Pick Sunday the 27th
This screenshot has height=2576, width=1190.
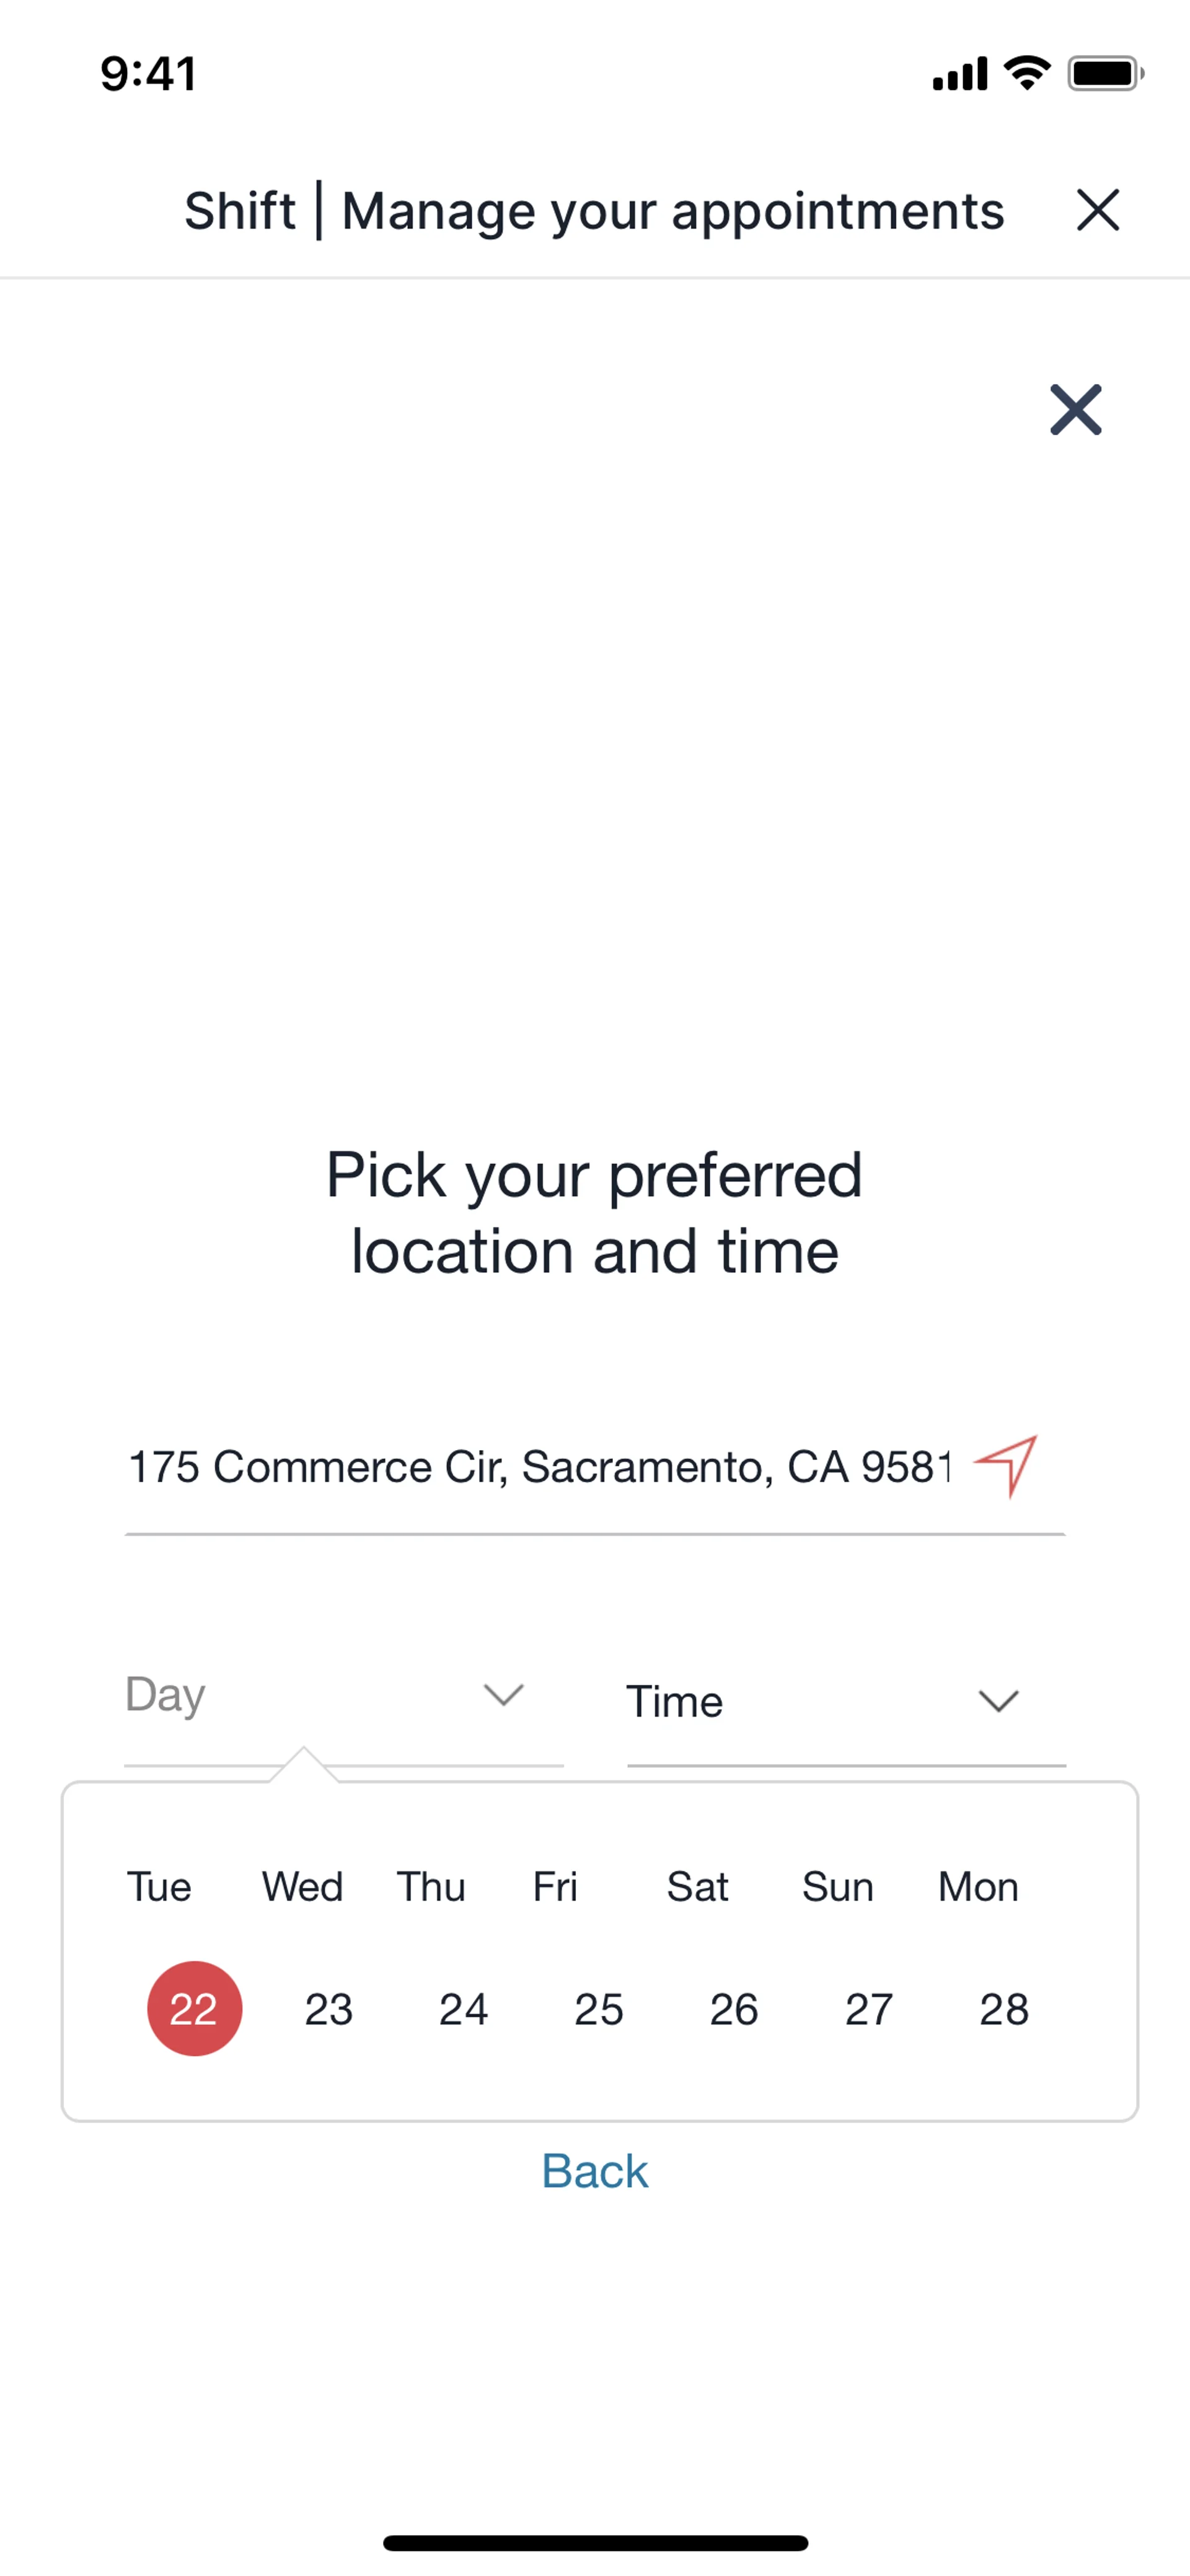click(x=869, y=2009)
